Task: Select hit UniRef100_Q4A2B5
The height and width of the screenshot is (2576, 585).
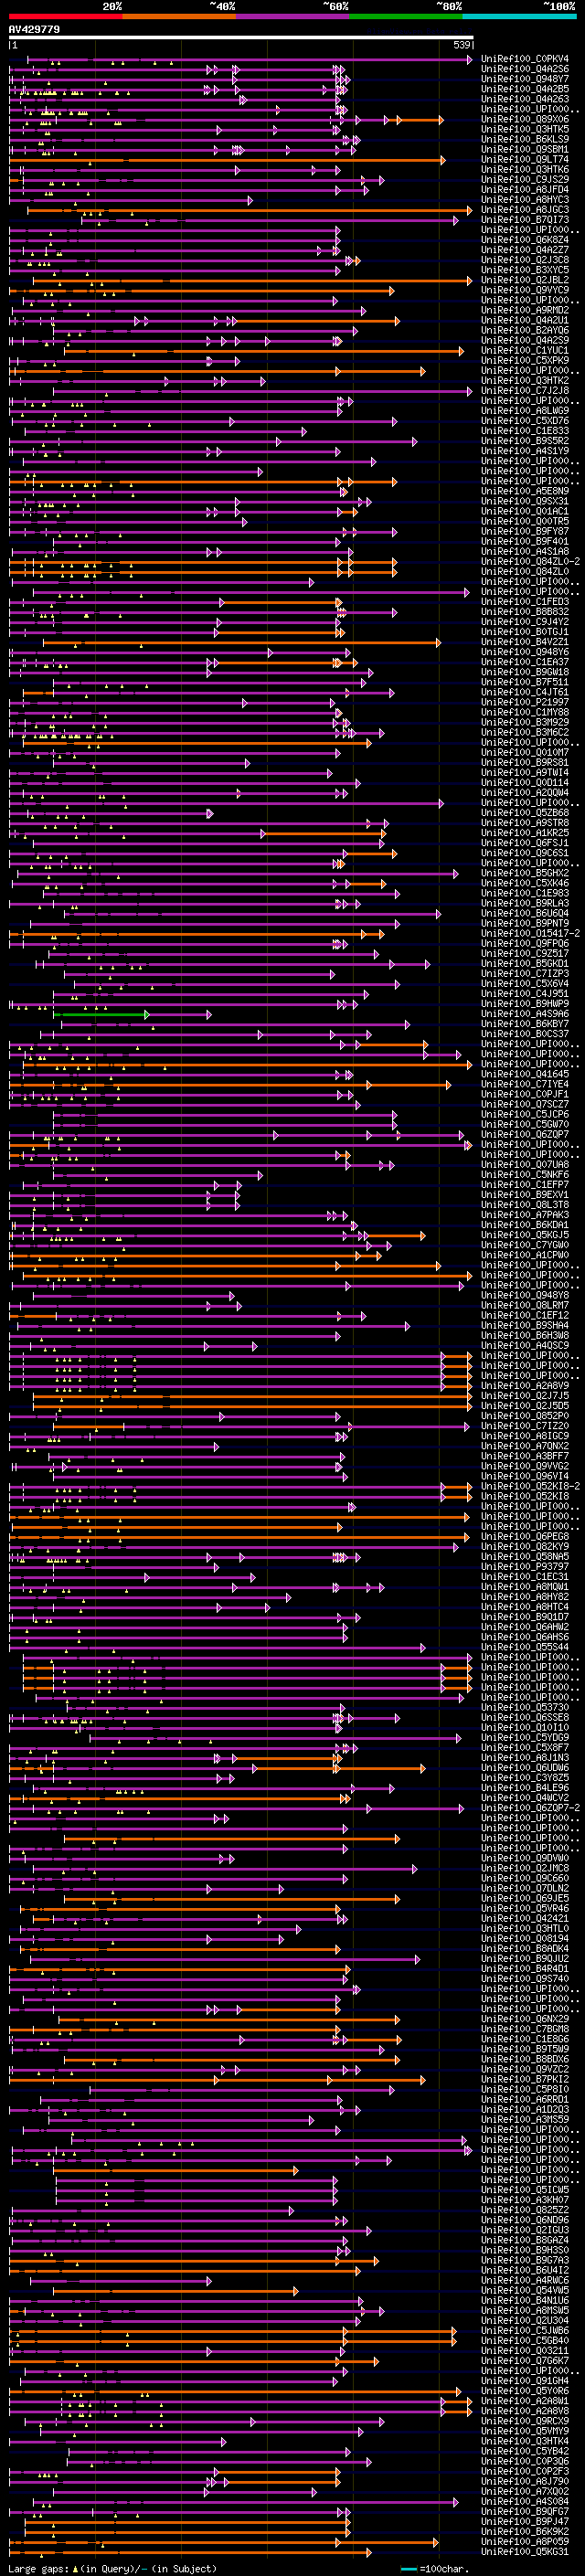Action: 525,89
